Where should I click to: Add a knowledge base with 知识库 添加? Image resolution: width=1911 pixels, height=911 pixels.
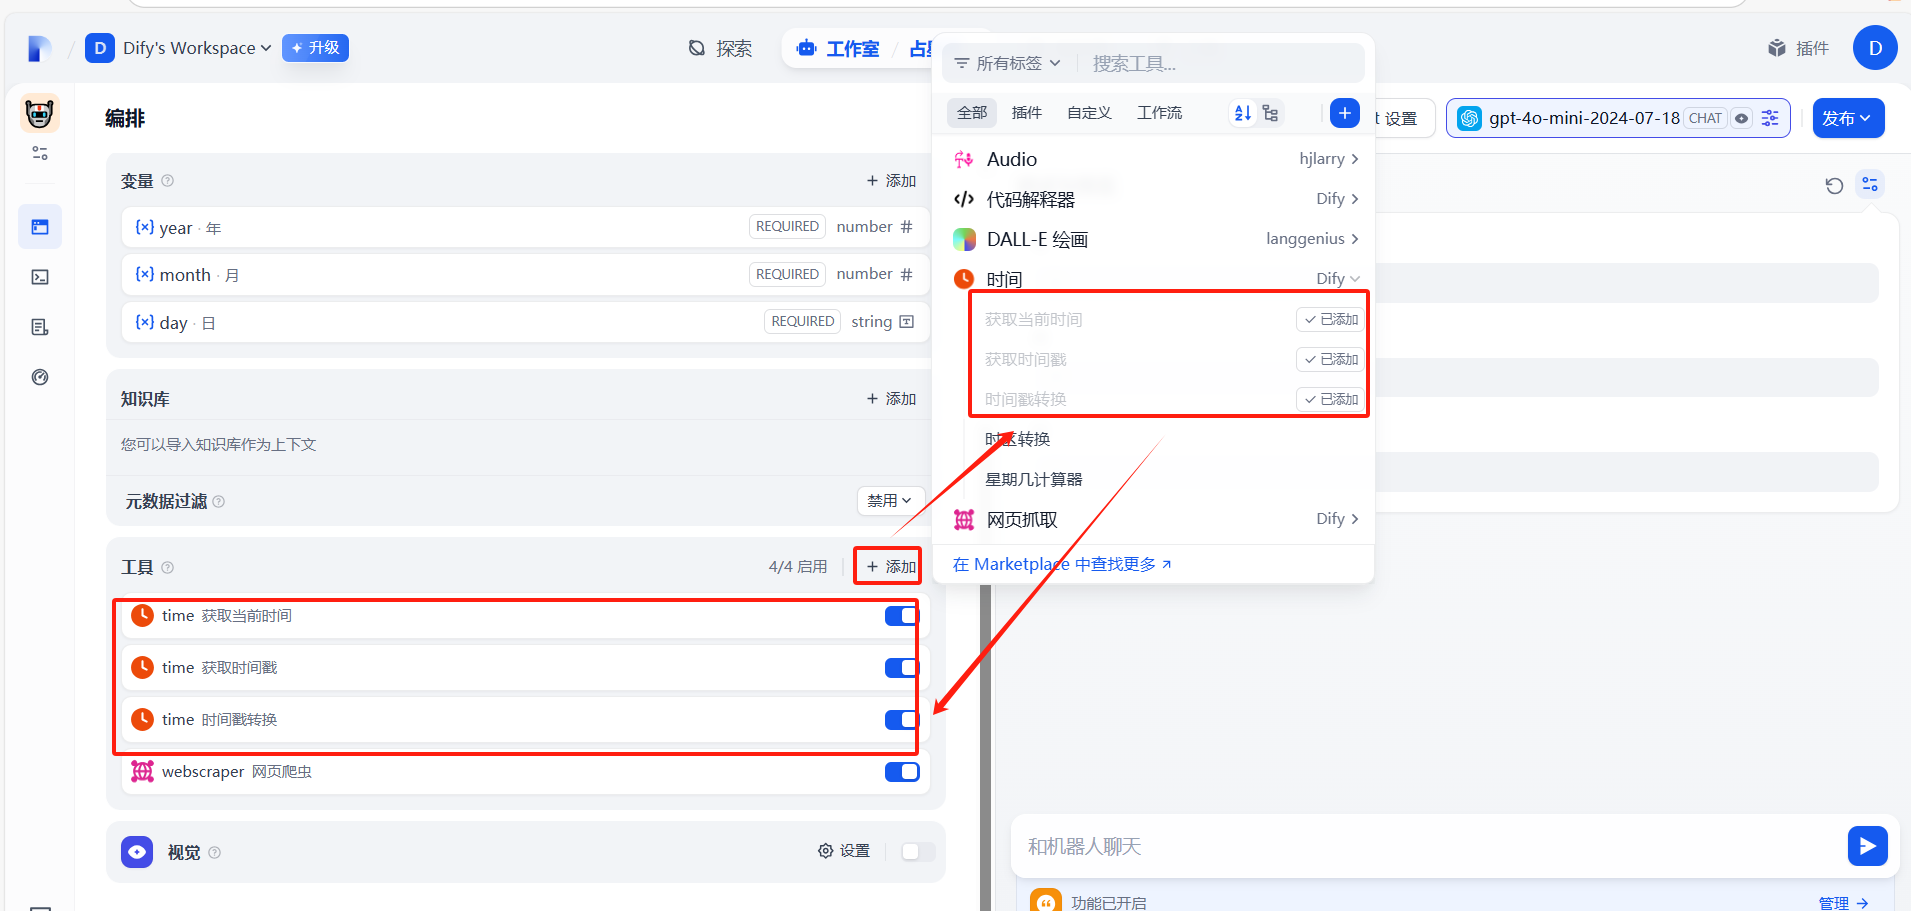tap(891, 399)
